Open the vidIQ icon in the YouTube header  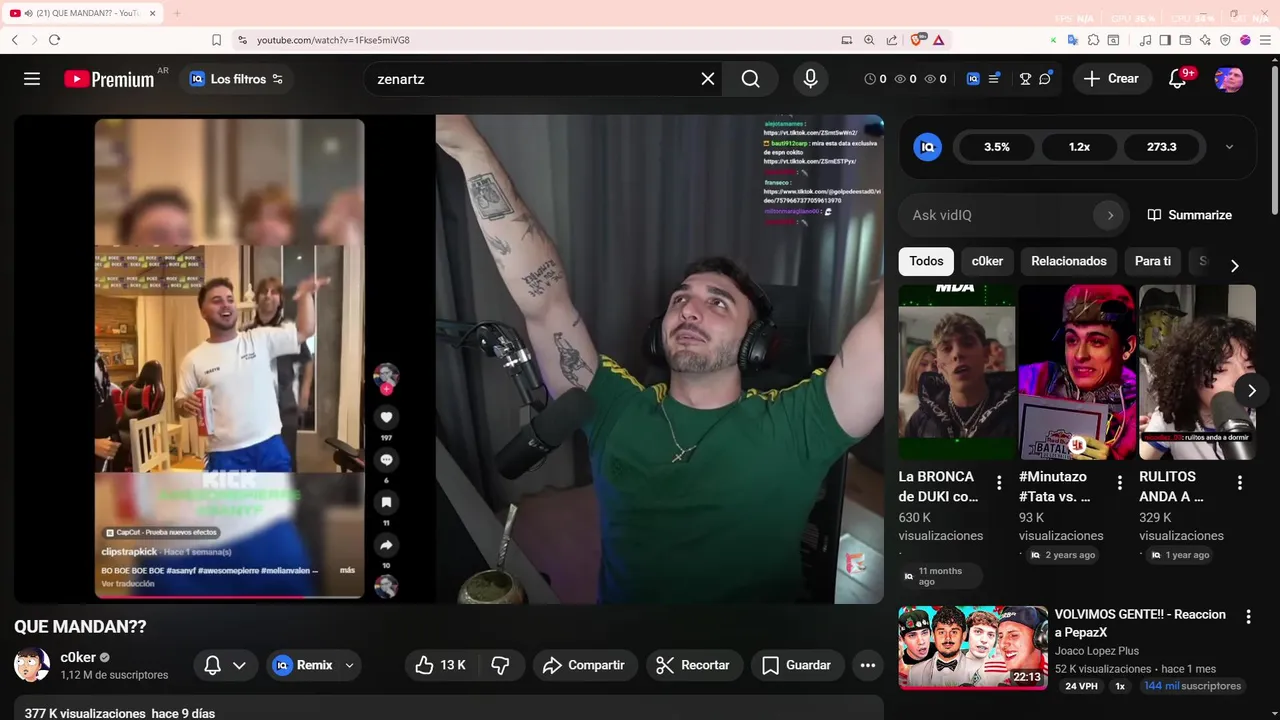coord(973,79)
